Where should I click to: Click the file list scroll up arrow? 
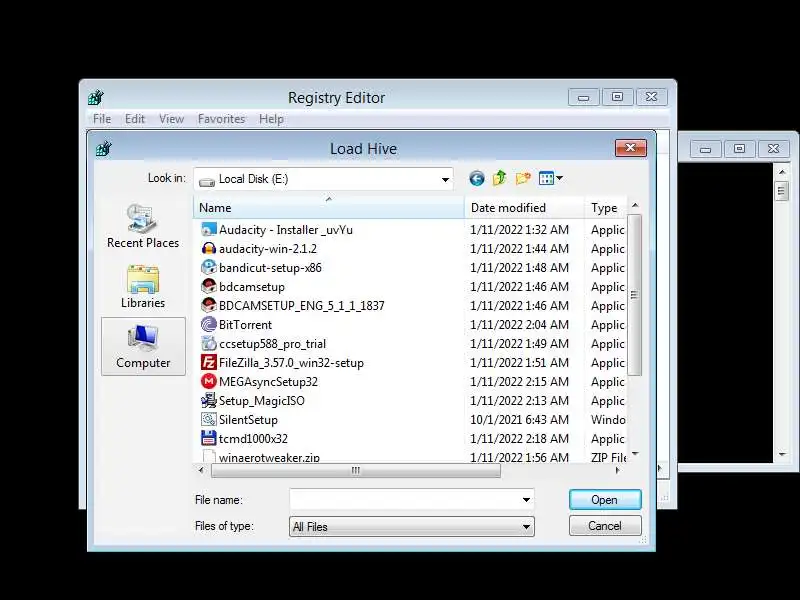[x=635, y=206]
